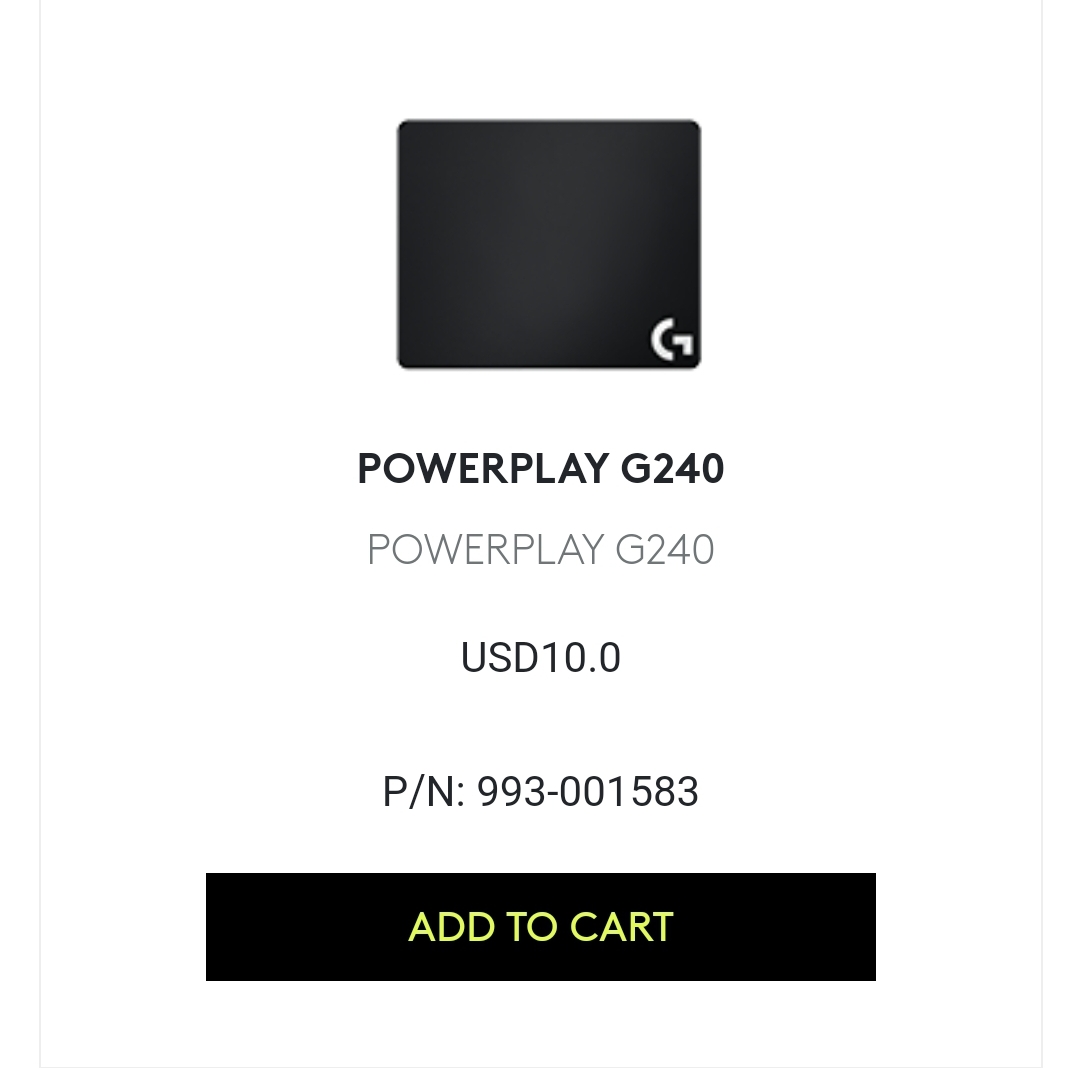Click "POWERPLAY" in the gray subtitle
This screenshot has width=1080, height=1068.
486,549
